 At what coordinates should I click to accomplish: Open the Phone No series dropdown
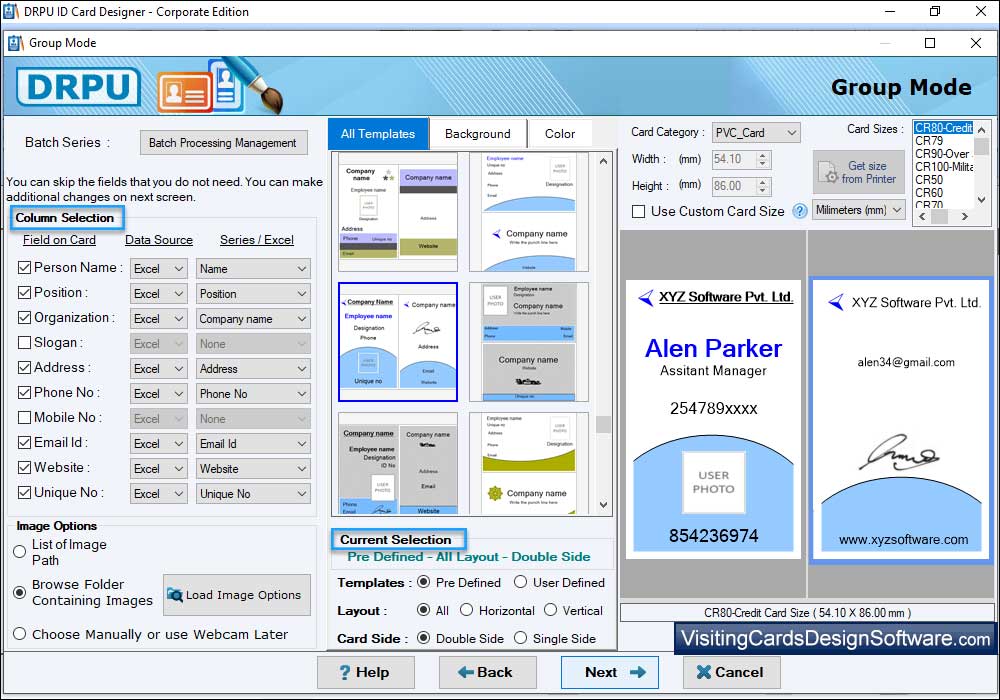253,394
